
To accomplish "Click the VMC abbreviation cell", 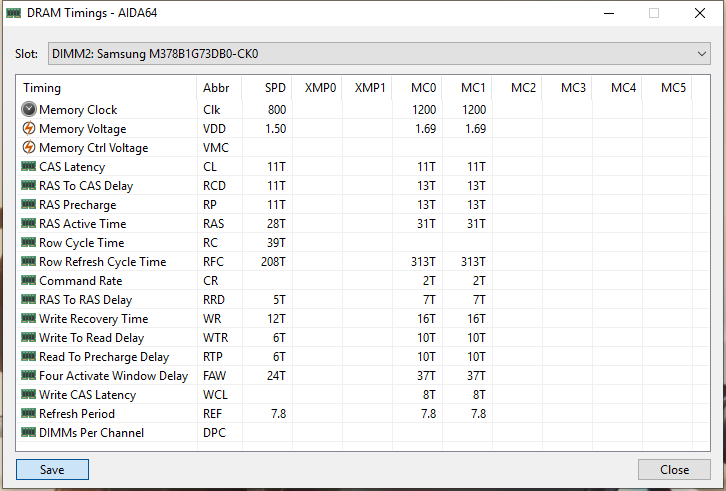I will tap(216, 148).
